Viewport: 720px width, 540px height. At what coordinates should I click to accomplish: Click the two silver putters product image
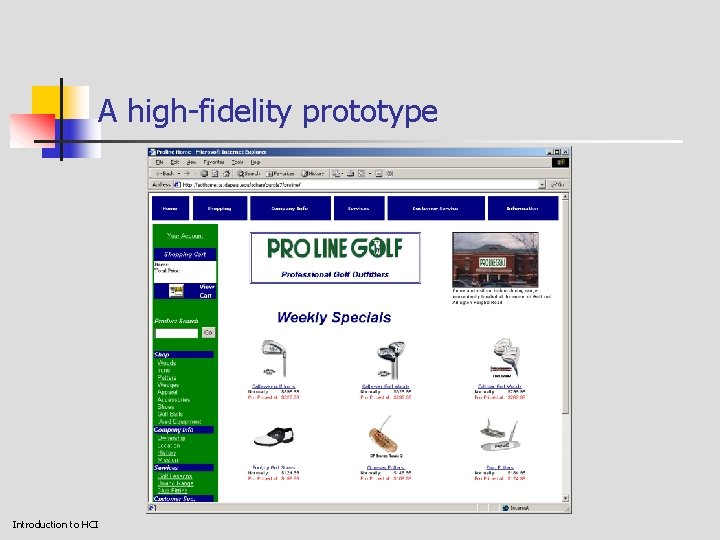(501, 435)
